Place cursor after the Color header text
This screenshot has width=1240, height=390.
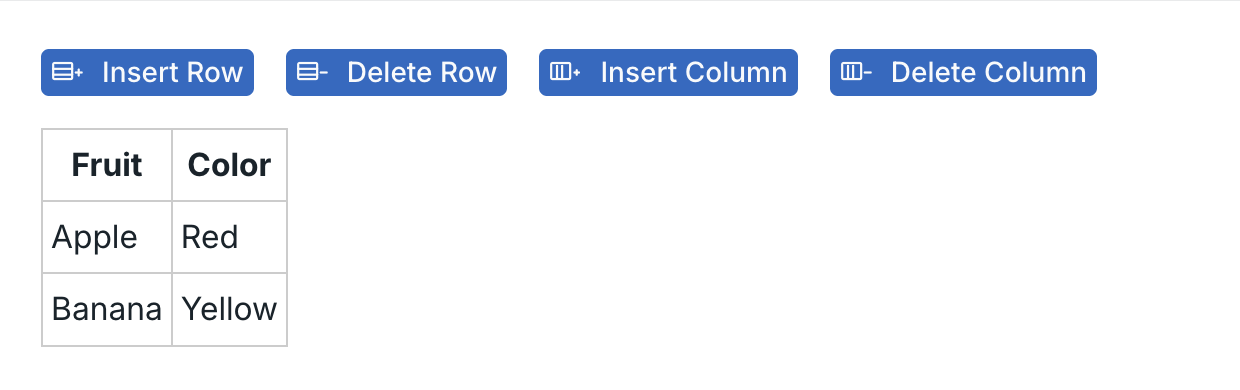point(271,165)
